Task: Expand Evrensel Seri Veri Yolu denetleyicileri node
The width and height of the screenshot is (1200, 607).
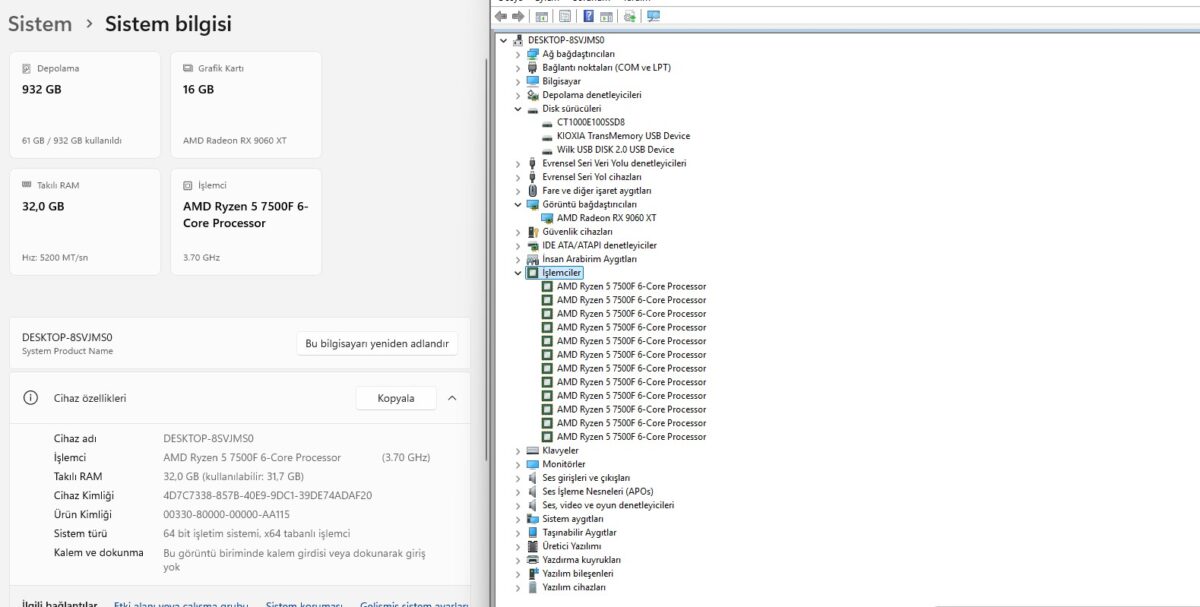Action: point(518,163)
